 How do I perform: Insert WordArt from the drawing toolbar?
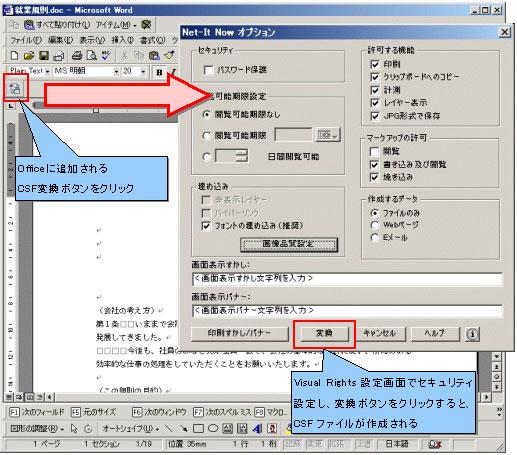[x=257, y=428]
